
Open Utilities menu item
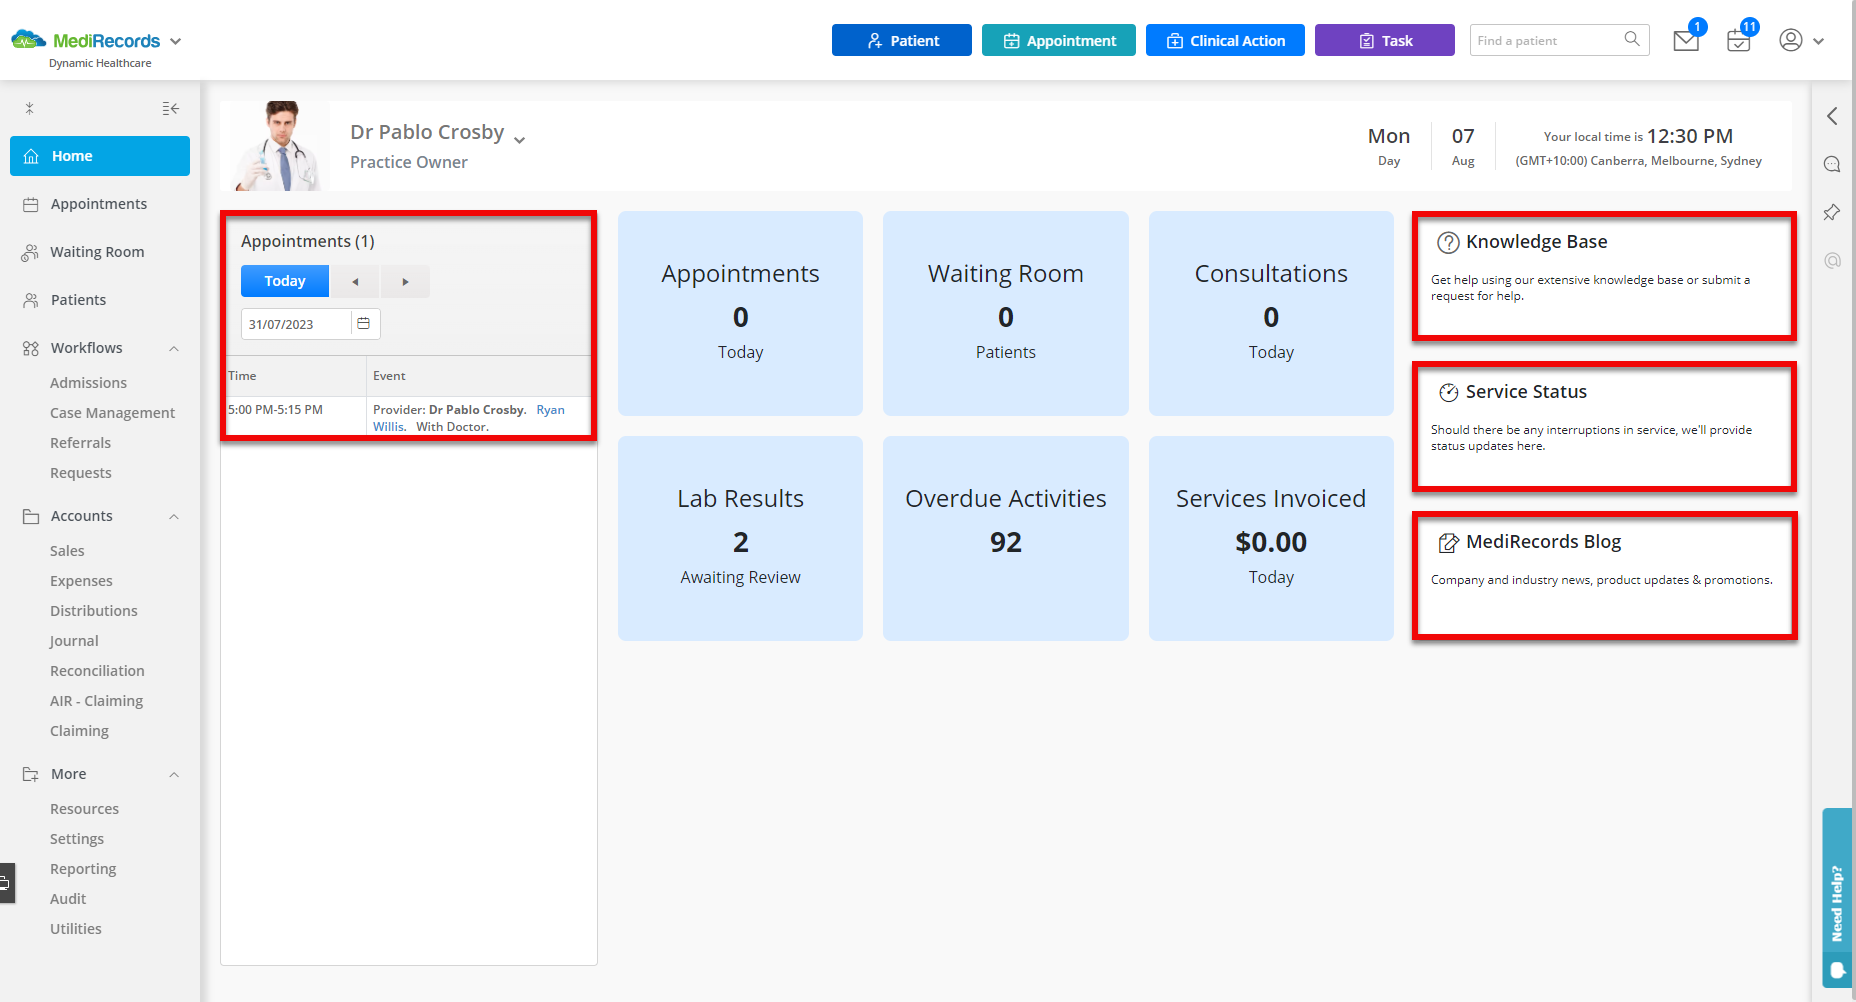coord(76,929)
